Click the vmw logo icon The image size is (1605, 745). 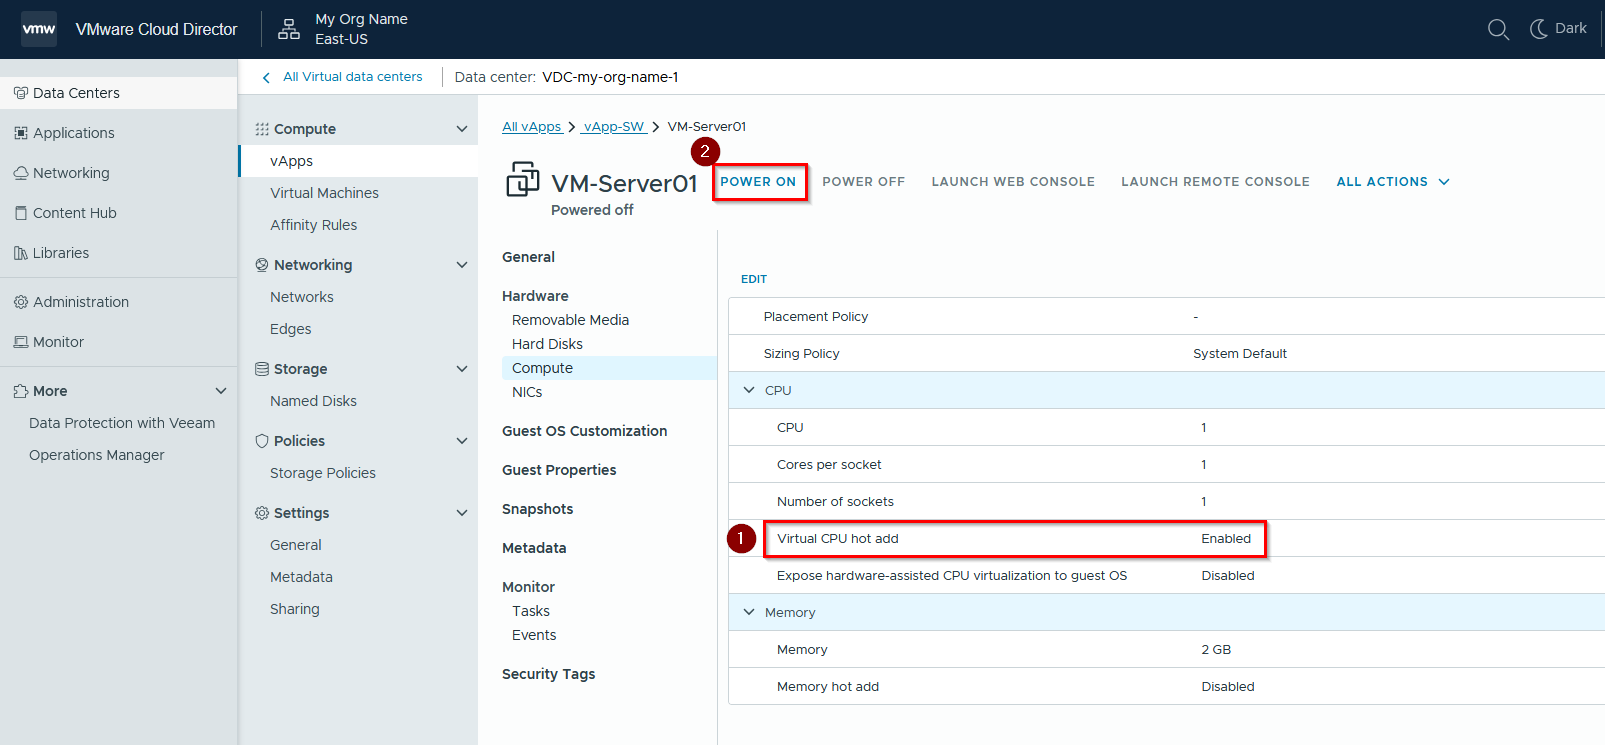[39, 29]
